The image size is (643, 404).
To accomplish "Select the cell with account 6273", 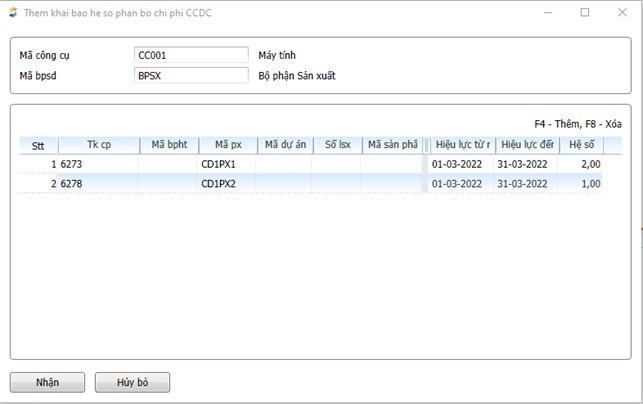I will click(98, 164).
